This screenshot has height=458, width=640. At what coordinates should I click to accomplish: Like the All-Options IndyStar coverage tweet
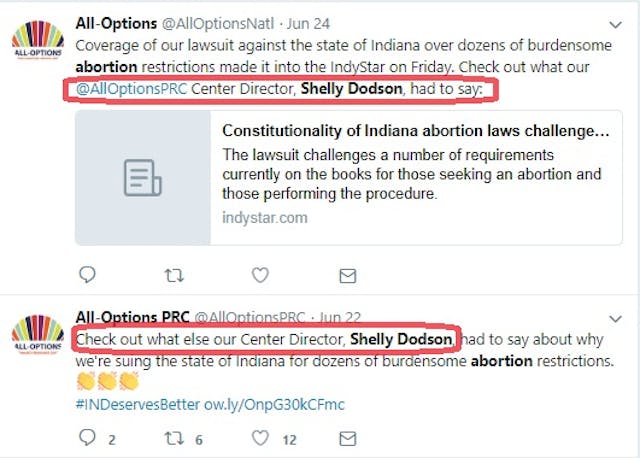coord(260,274)
